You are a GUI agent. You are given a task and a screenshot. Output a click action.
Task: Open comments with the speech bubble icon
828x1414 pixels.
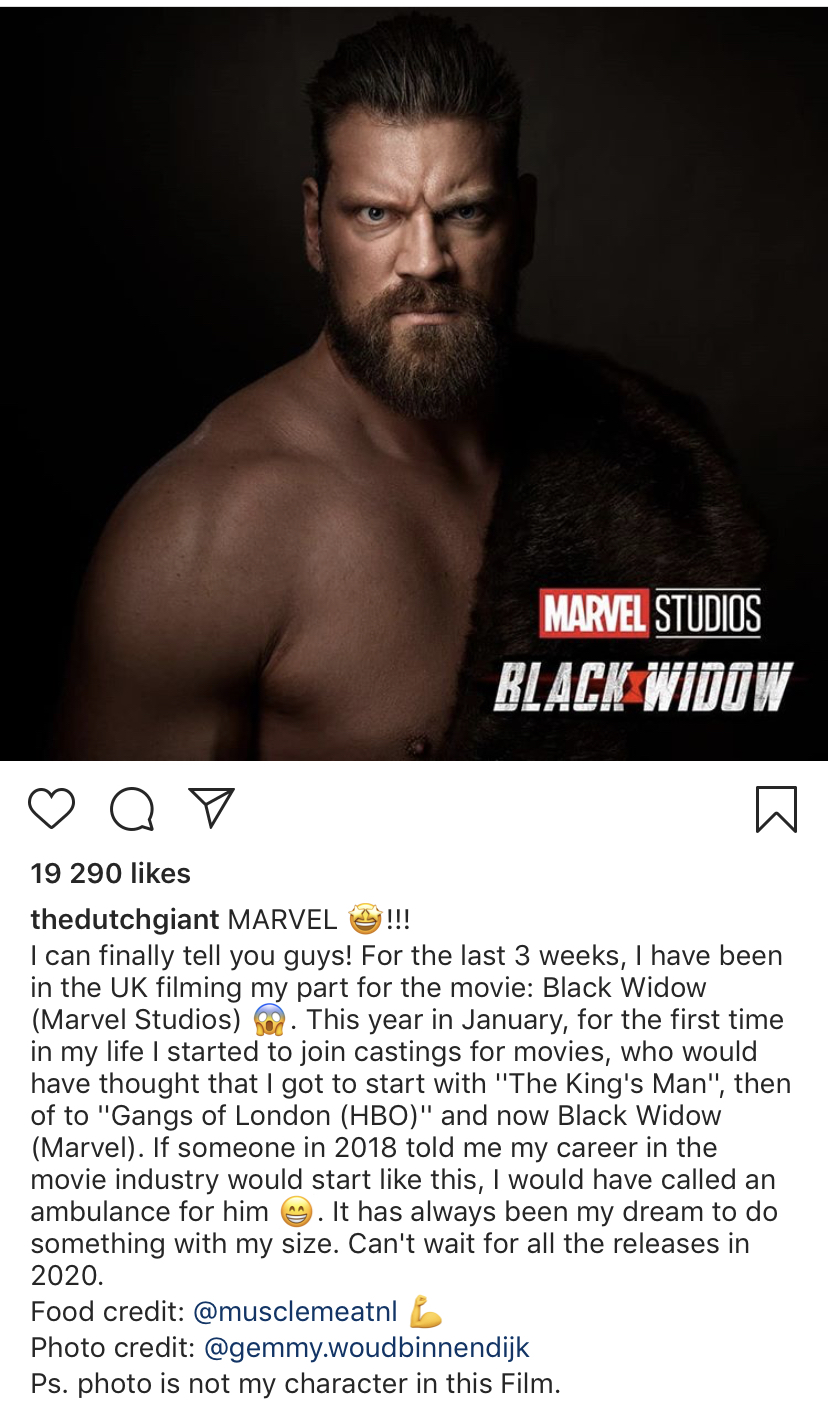132,809
